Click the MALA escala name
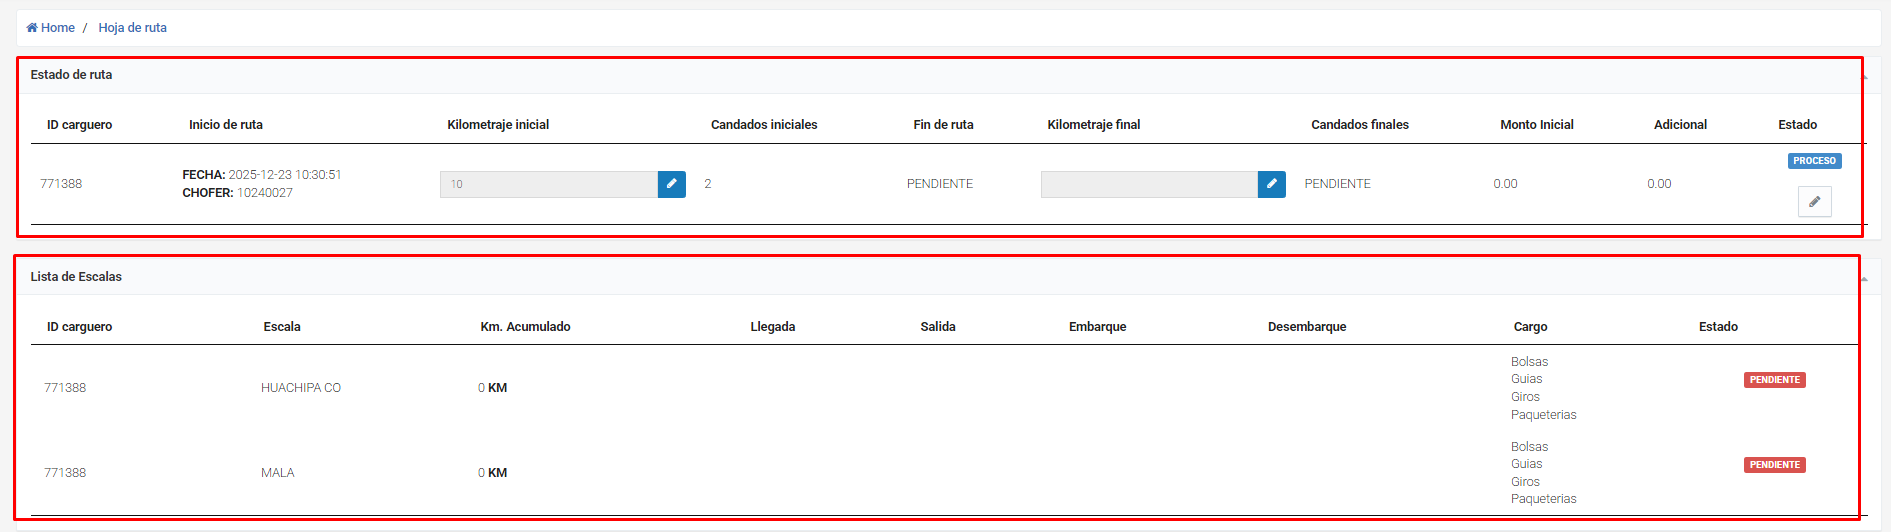 point(277,473)
